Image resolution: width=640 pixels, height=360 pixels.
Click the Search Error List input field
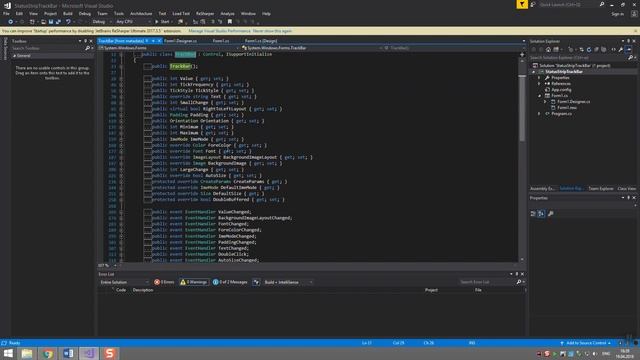tap(486, 282)
